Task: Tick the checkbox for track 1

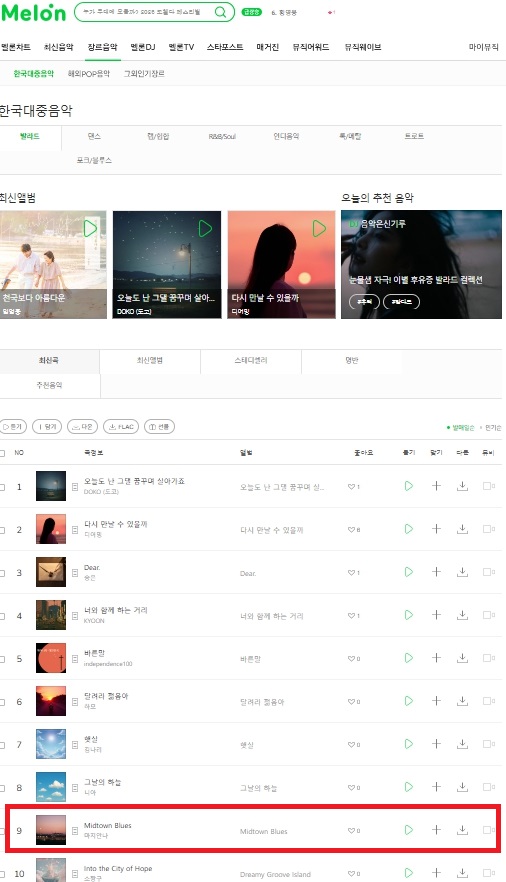Action: click(3, 487)
